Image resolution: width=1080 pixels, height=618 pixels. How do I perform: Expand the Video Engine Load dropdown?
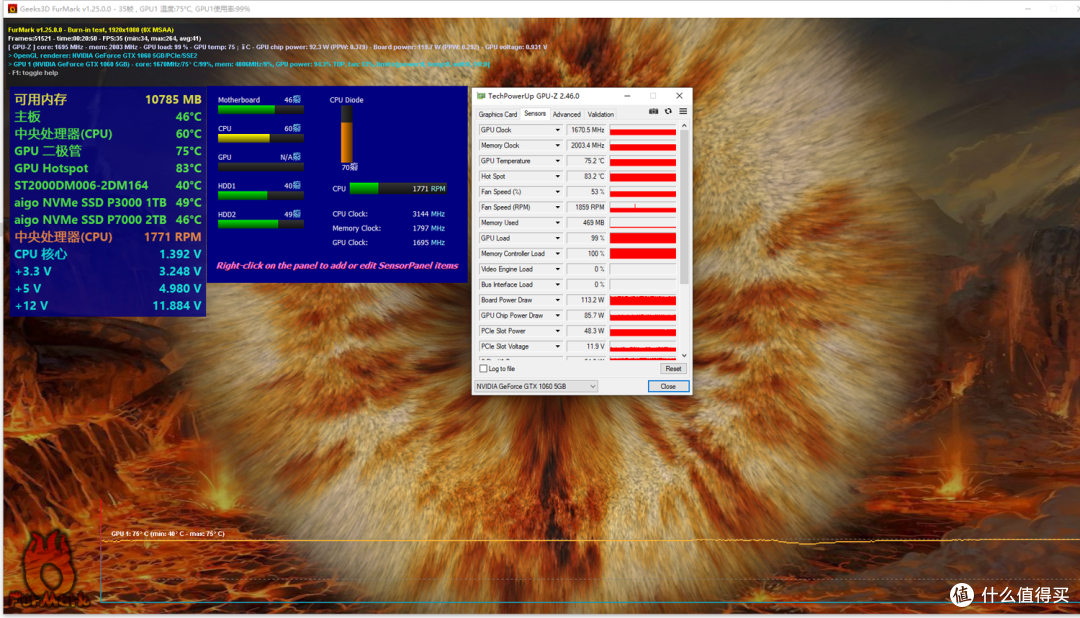point(557,269)
